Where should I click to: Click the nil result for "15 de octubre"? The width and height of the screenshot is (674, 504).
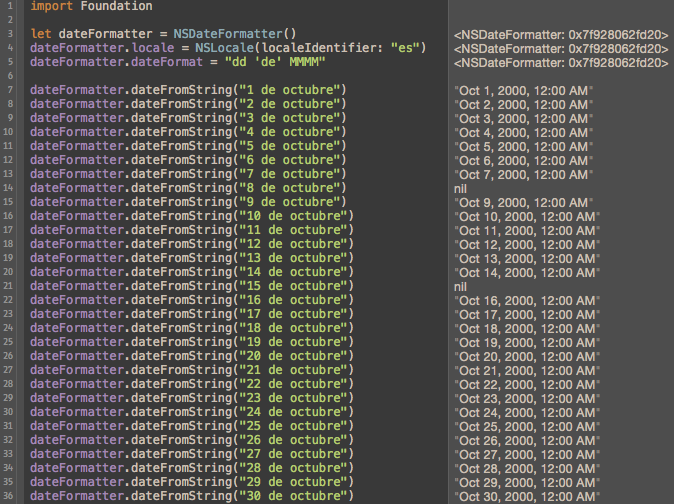tap(460, 287)
